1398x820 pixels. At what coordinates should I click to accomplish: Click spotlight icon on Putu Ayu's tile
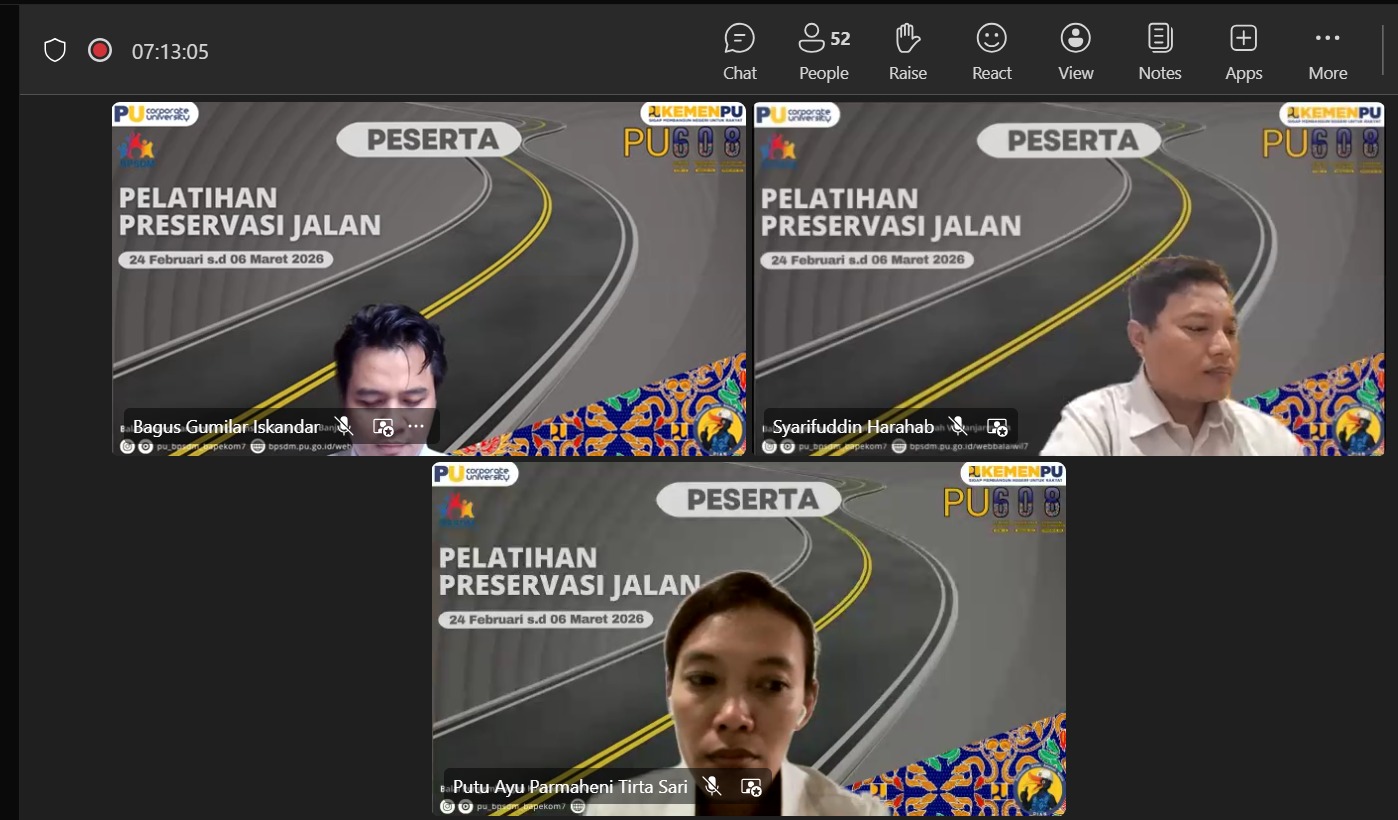pos(751,787)
